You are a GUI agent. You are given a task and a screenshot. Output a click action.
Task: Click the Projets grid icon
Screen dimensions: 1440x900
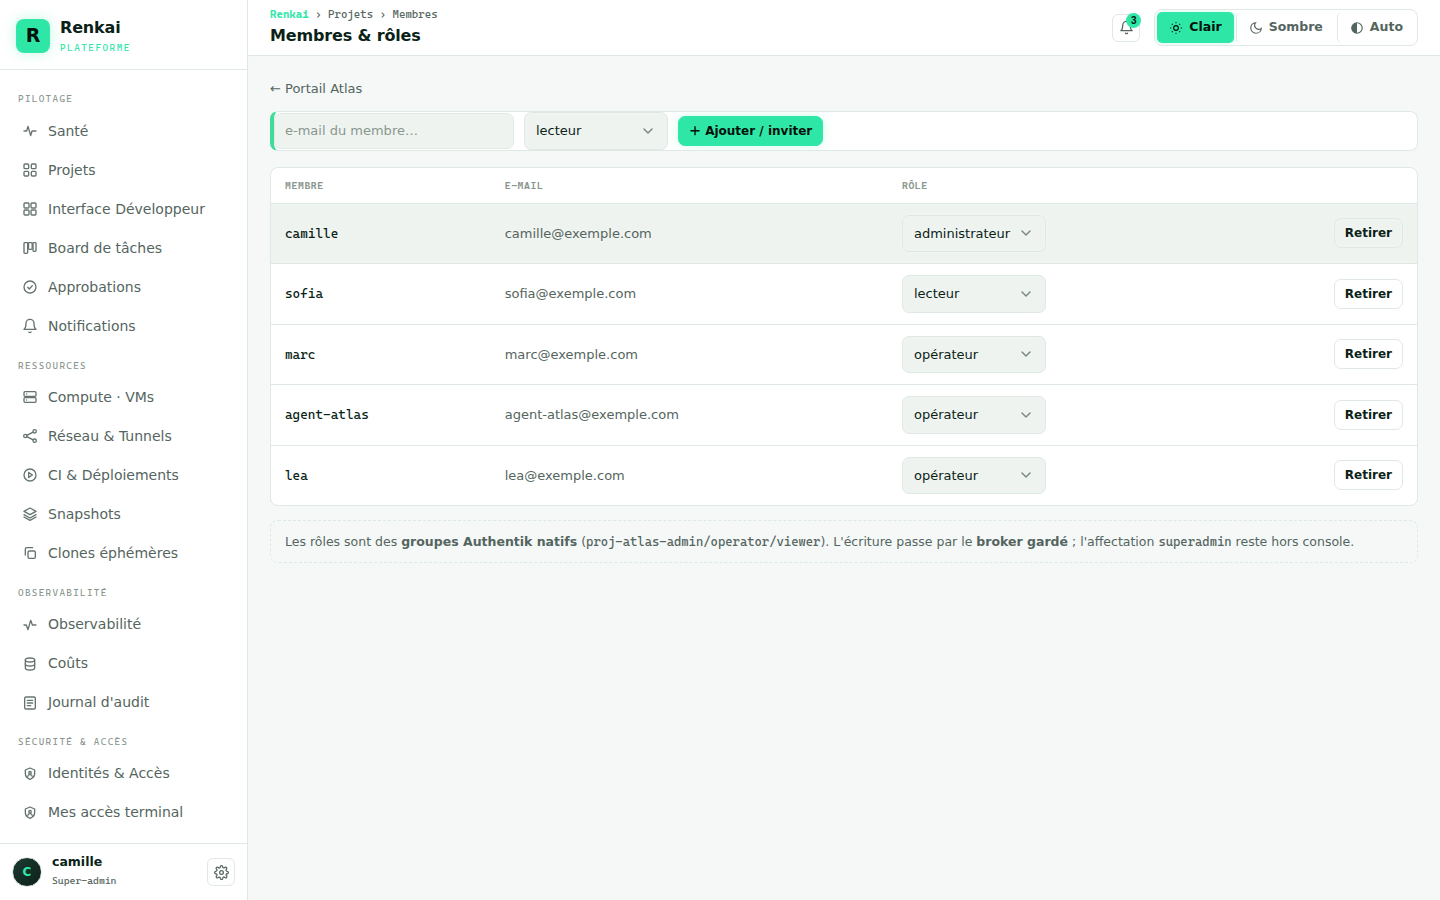coord(30,170)
